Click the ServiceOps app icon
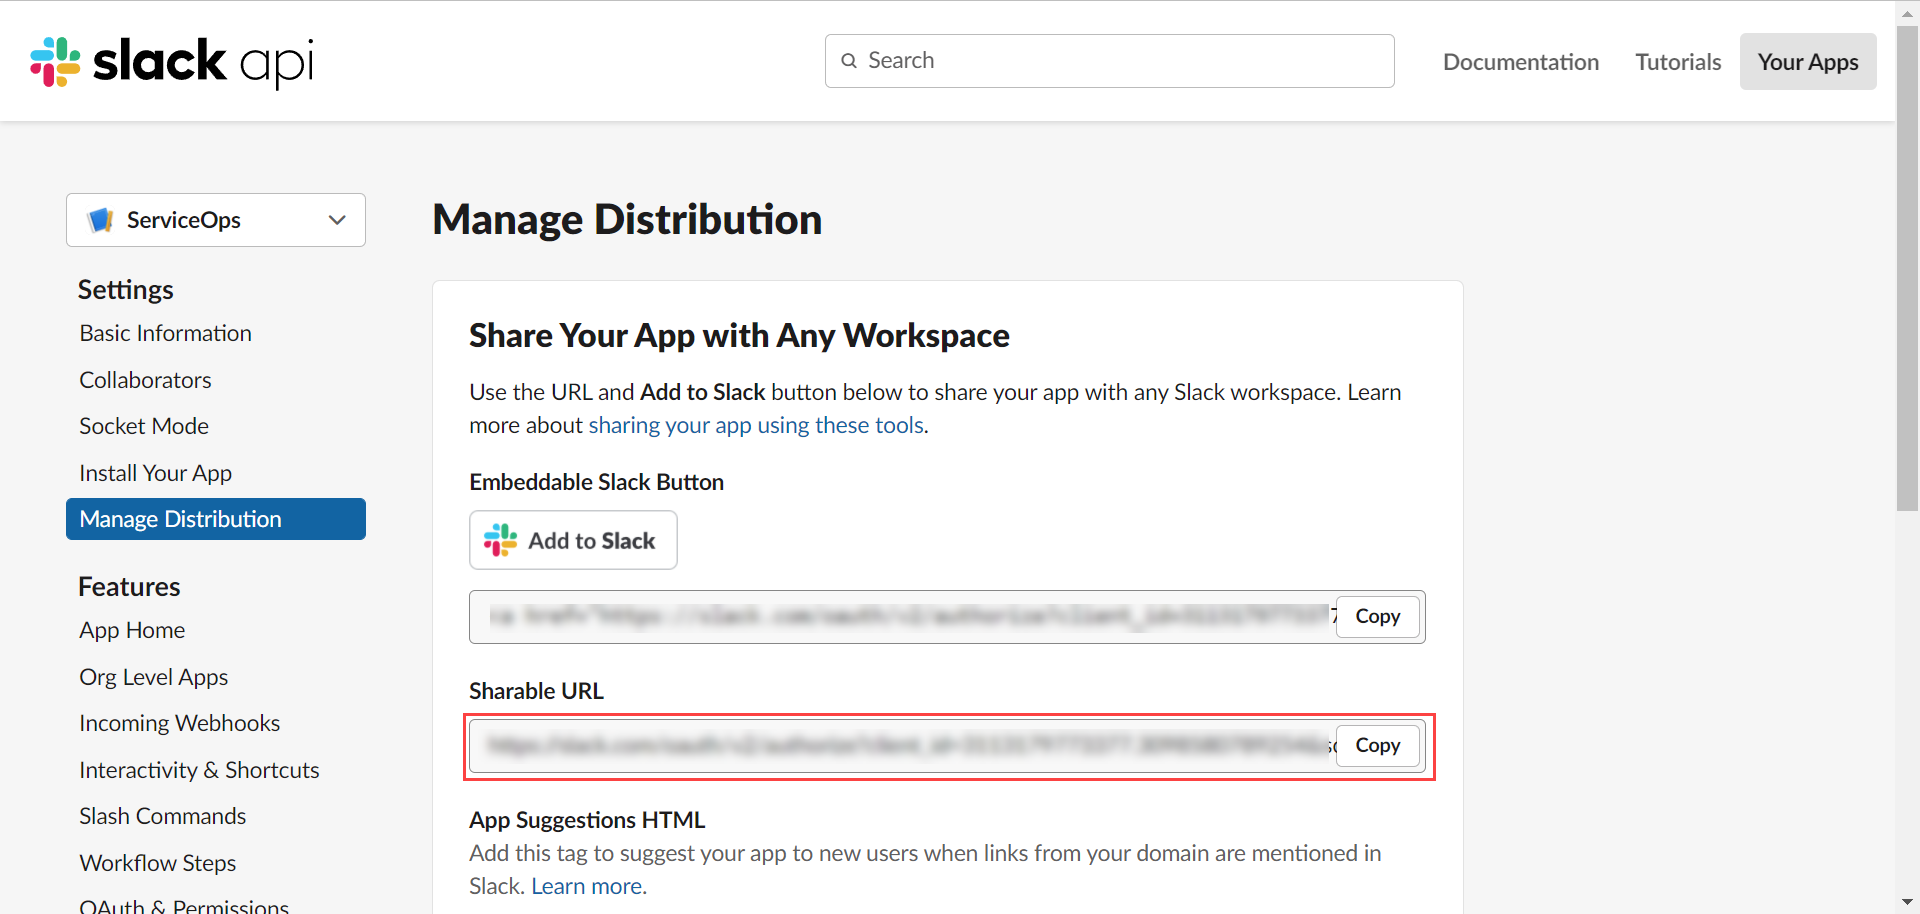 pos(100,220)
